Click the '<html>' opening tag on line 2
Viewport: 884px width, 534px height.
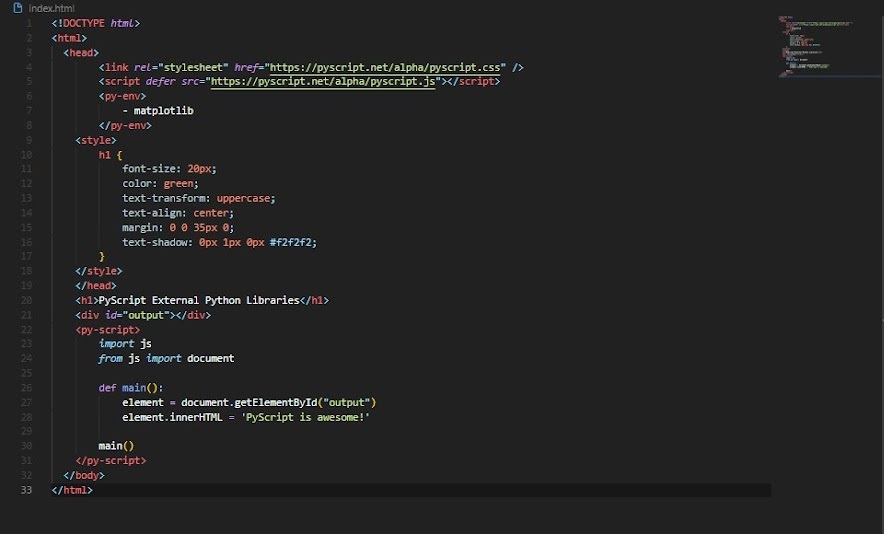tap(69, 38)
